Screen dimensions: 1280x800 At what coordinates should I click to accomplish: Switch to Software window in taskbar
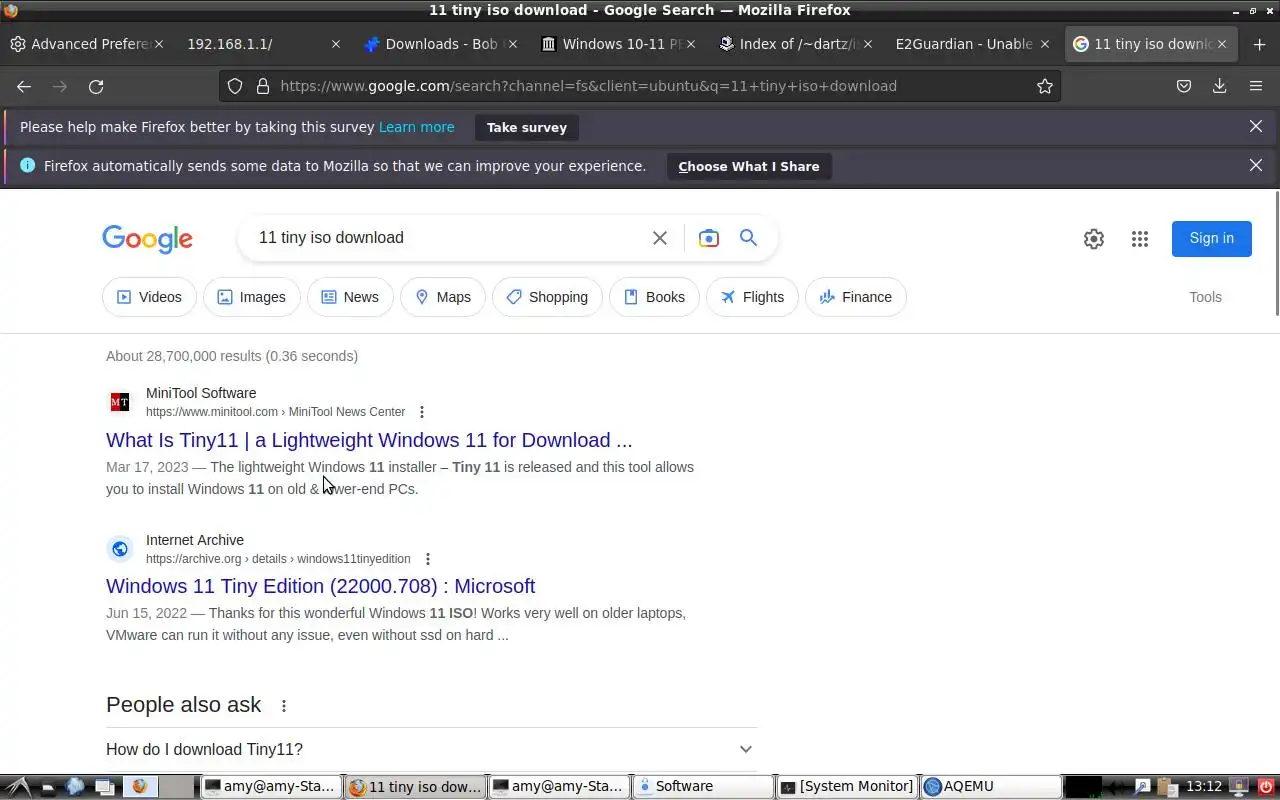pos(703,787)
